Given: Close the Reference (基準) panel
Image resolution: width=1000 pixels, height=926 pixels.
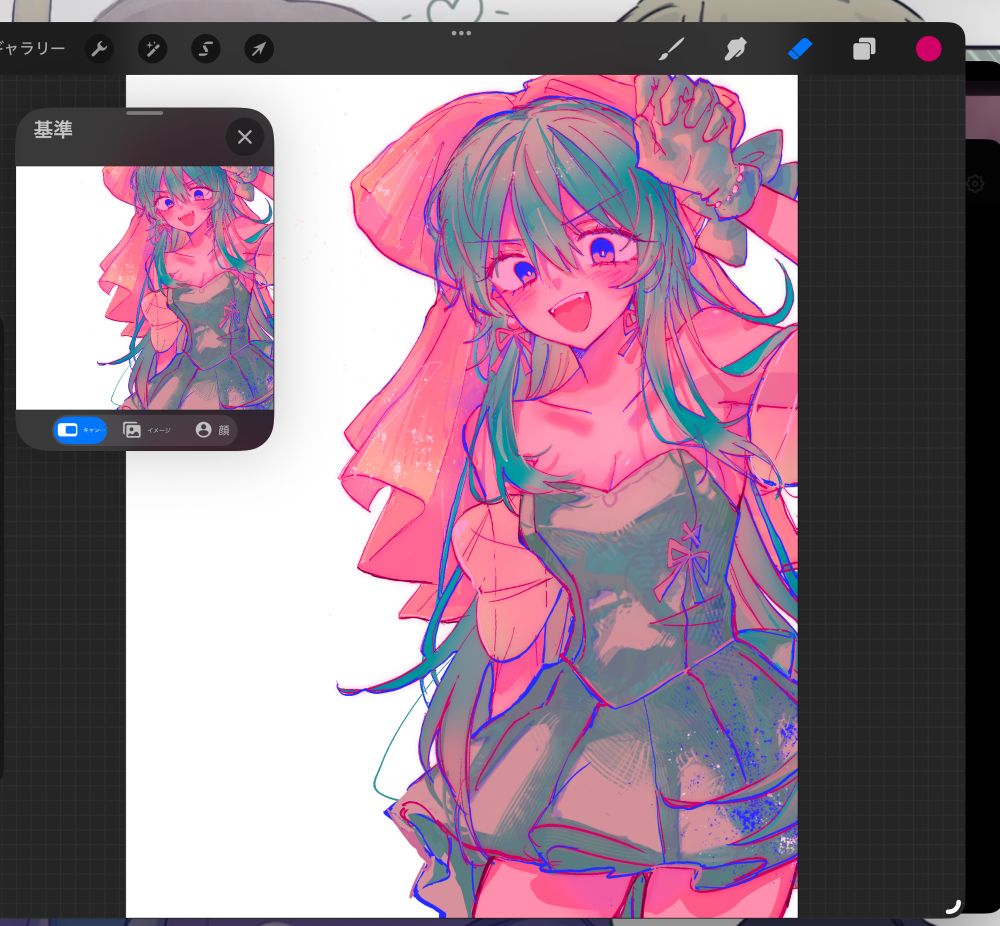Looking at the screenshot, I should pos(245,137).
